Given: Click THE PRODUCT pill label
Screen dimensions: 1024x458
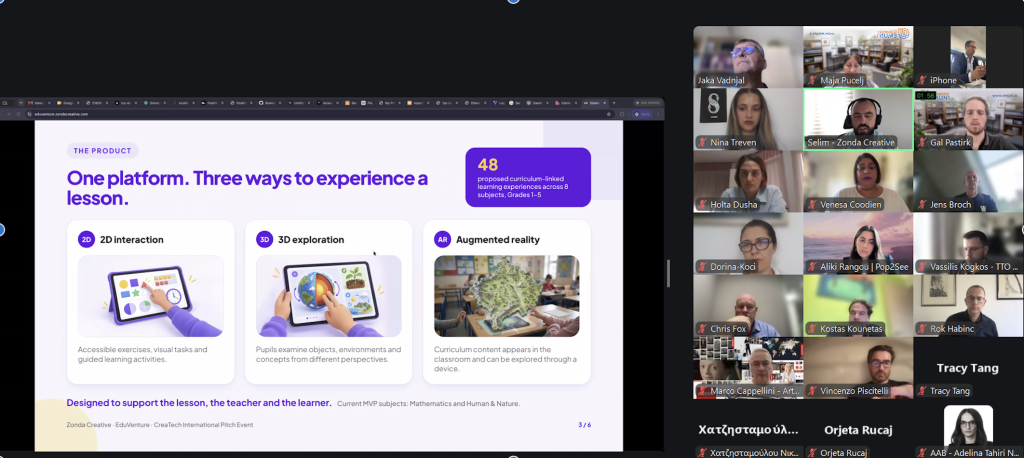Looking at the screenshot, I should tap(103, 151).
